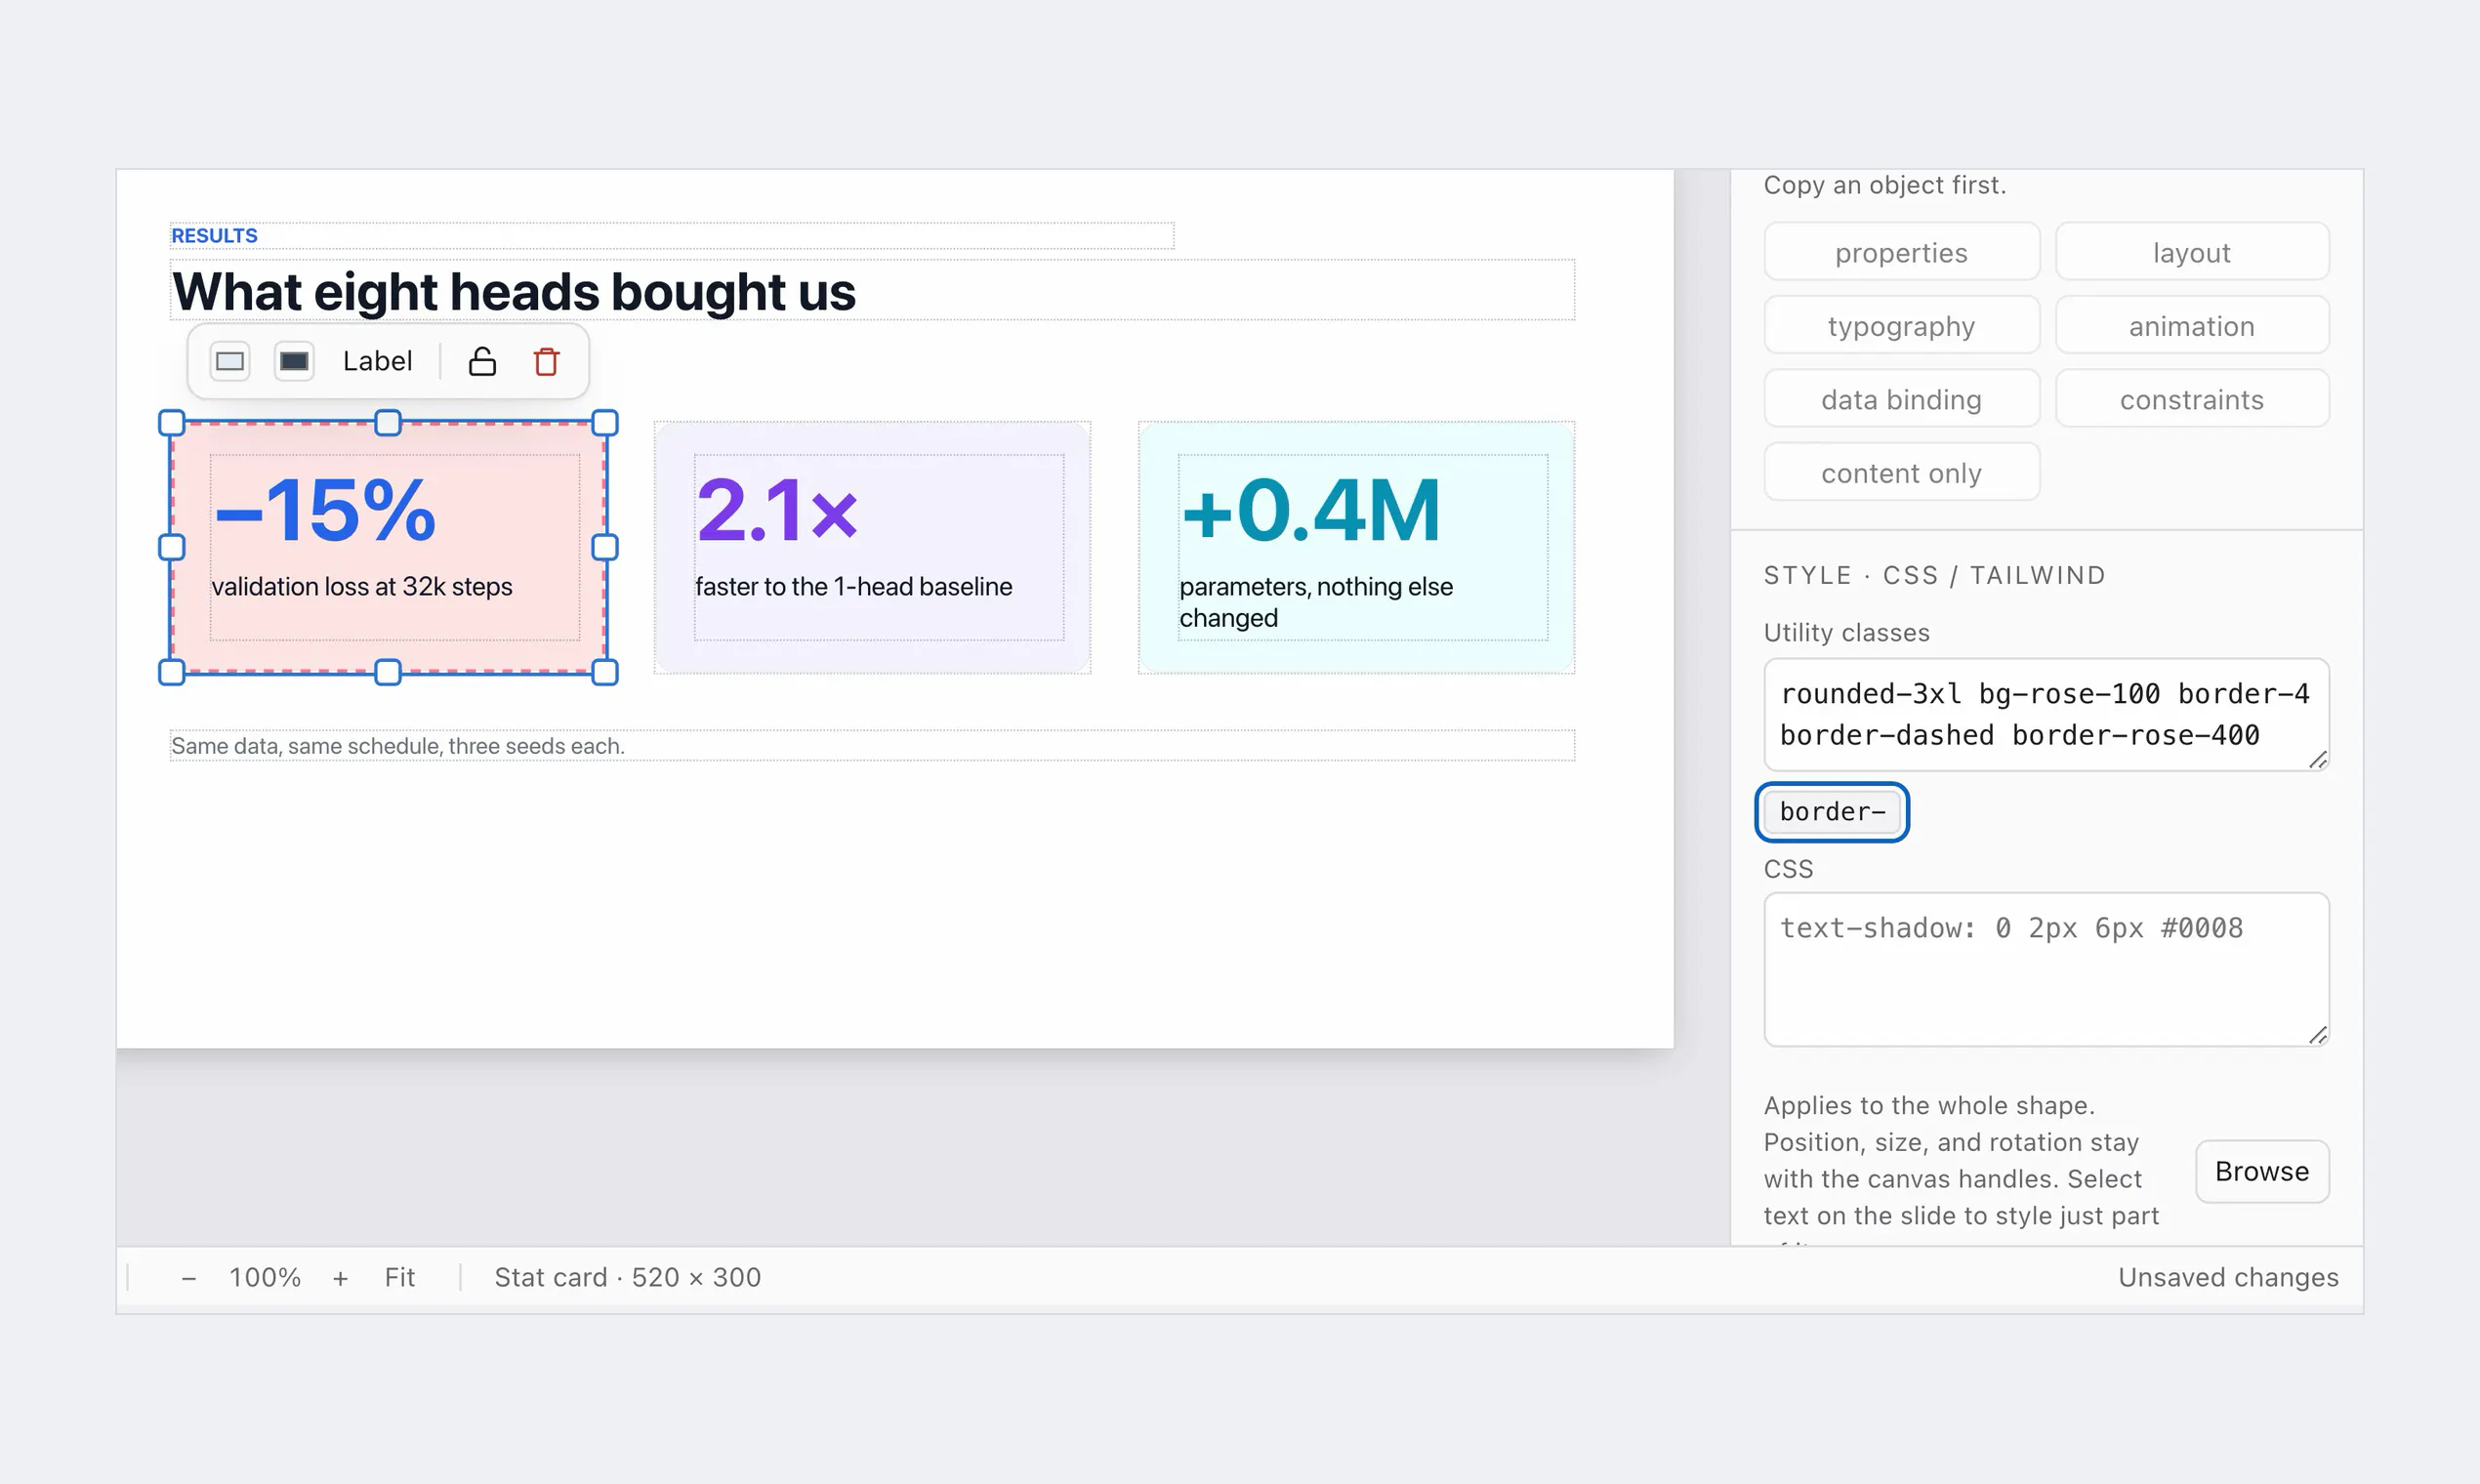Select the 2.1× stat card
The height and width of the screenshot is (1484, 2480).
pyautogui.click(x=872, y=547)
